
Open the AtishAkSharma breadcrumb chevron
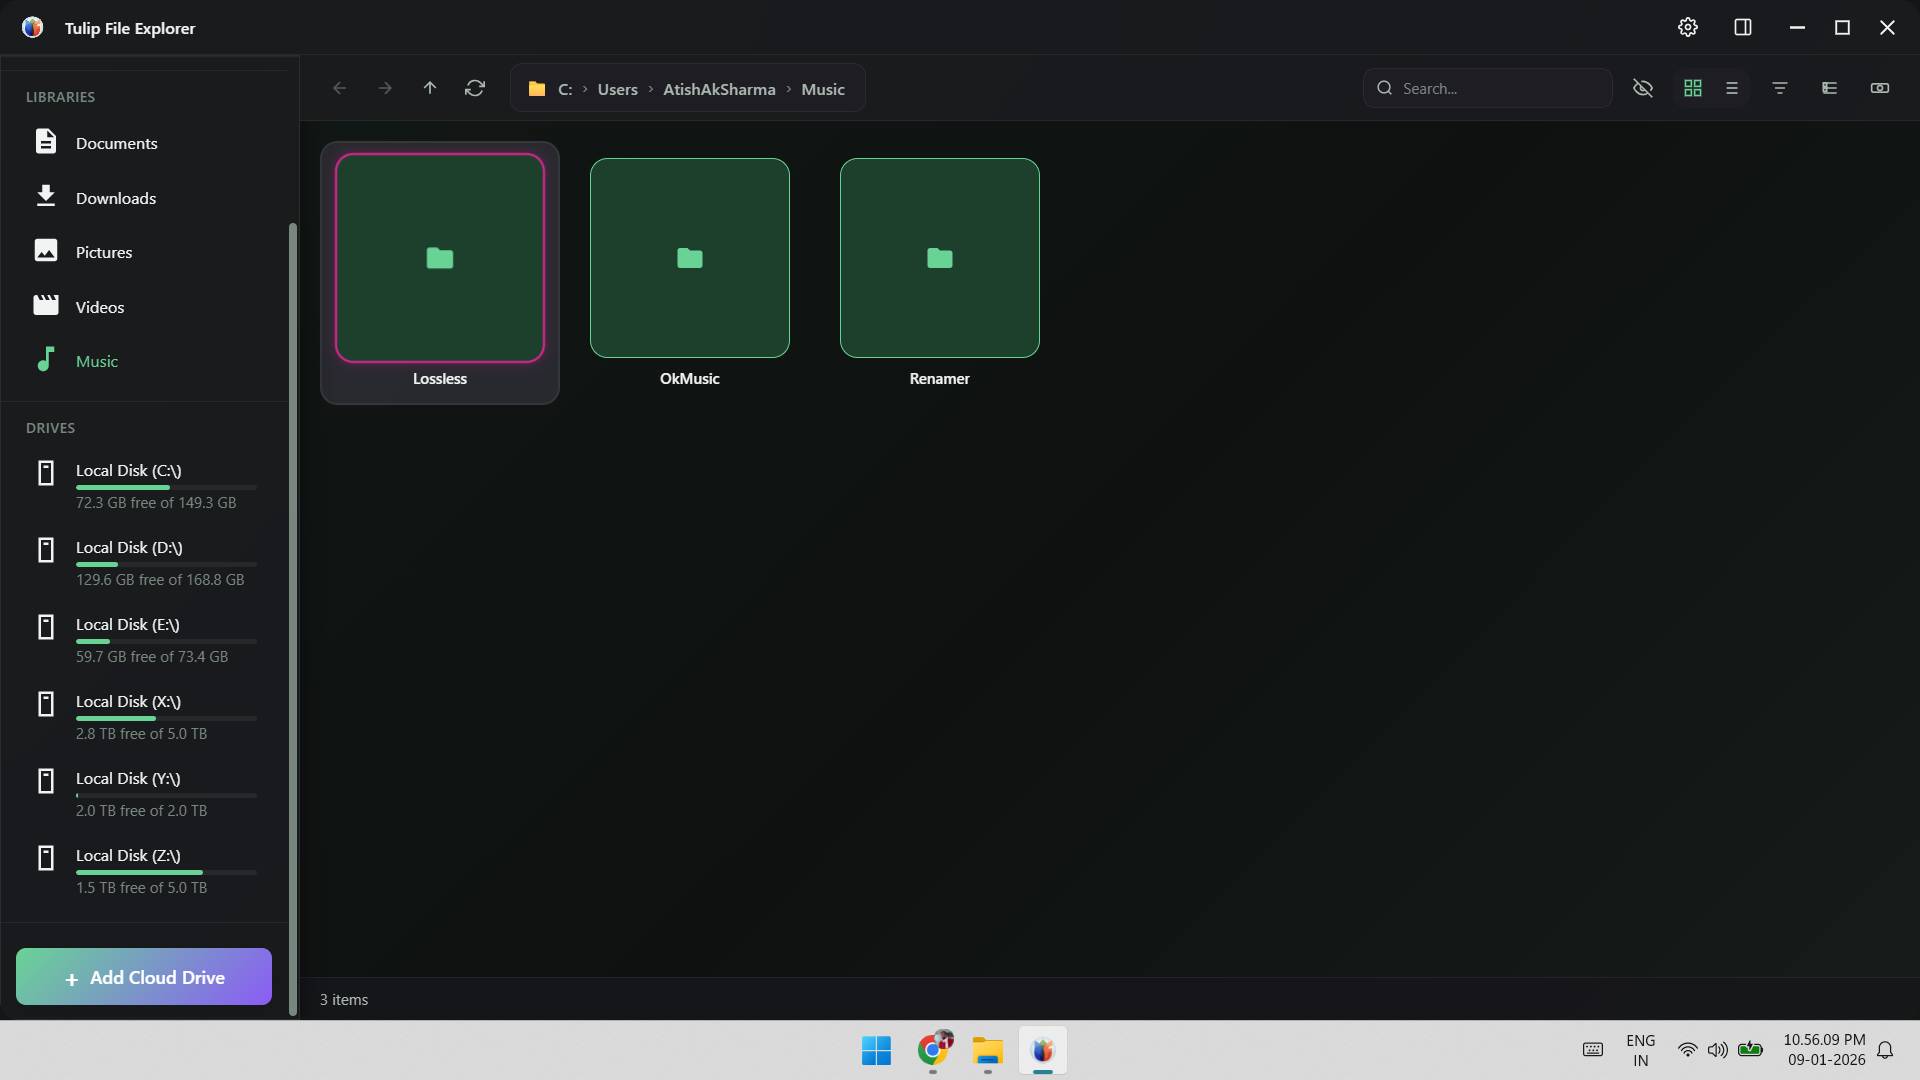(788, 89)
